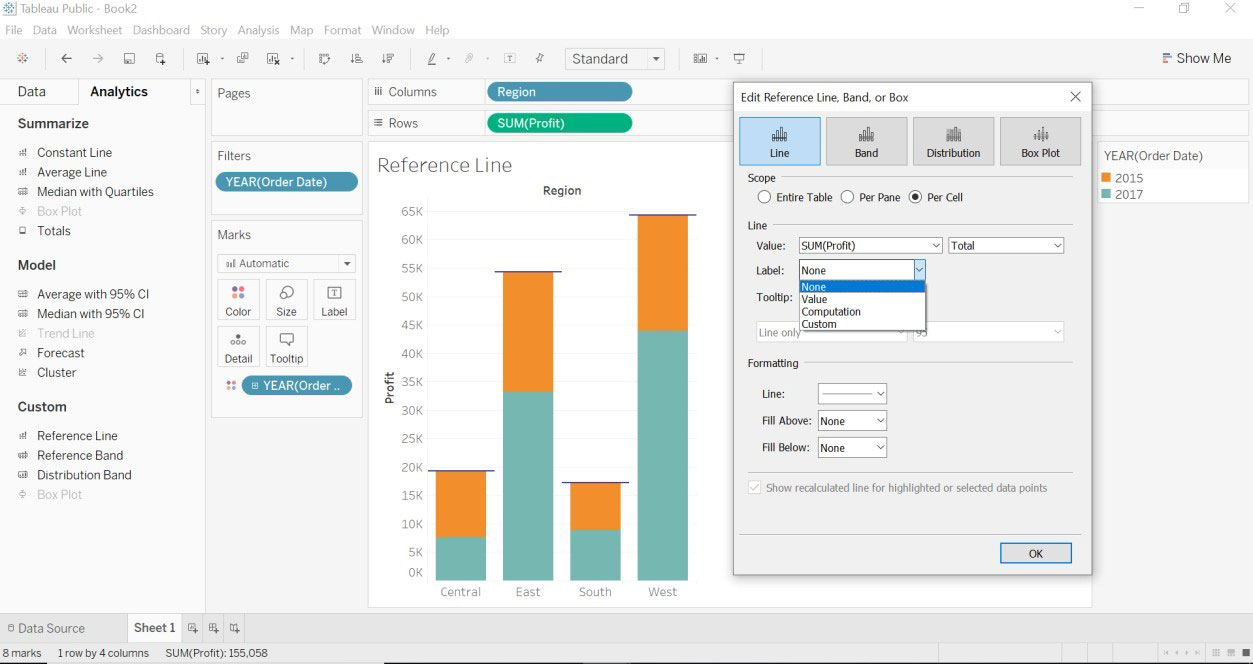Click the Show Me button
Viewport: 1253px width, 664px height.
[1196, 58]
